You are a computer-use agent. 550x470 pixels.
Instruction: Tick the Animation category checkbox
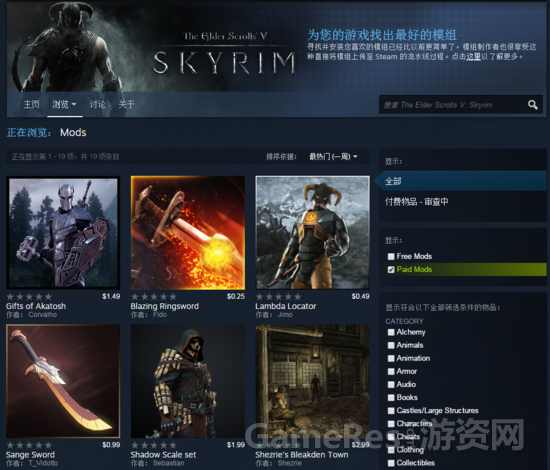pos(391,358)
